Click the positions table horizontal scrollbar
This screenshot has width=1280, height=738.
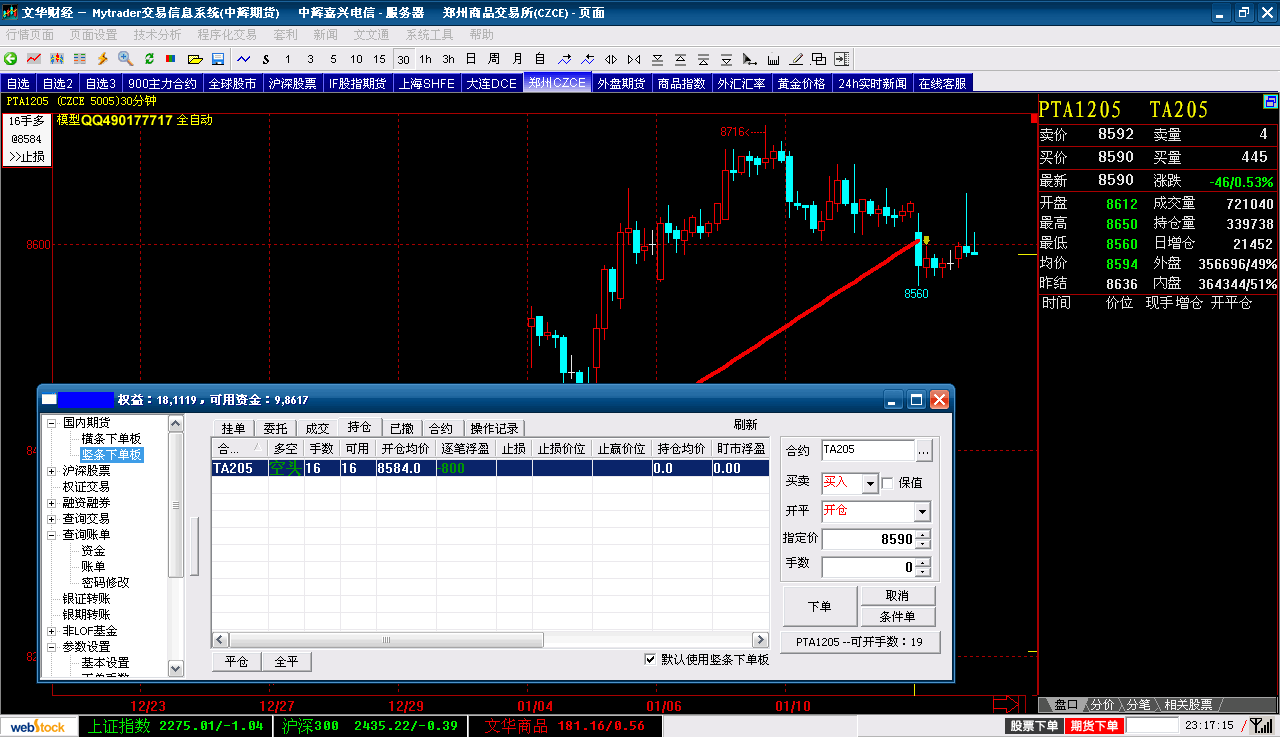(490, 639)
